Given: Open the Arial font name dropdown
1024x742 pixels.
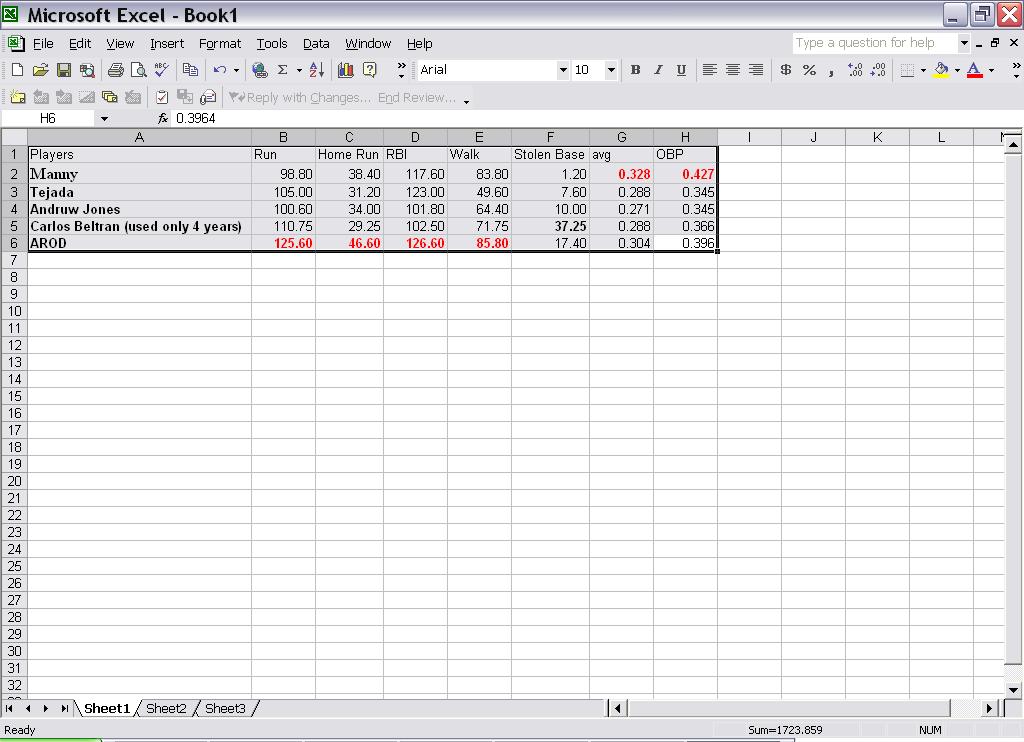Looking at the screenshot, I should 563,70.
